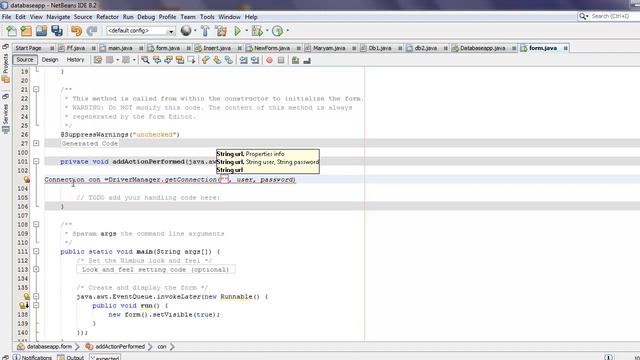The width and height of the screenshot is (640, 360).
Task: Click the Shift Line Right icon
Action: click(x=255, y=60)
